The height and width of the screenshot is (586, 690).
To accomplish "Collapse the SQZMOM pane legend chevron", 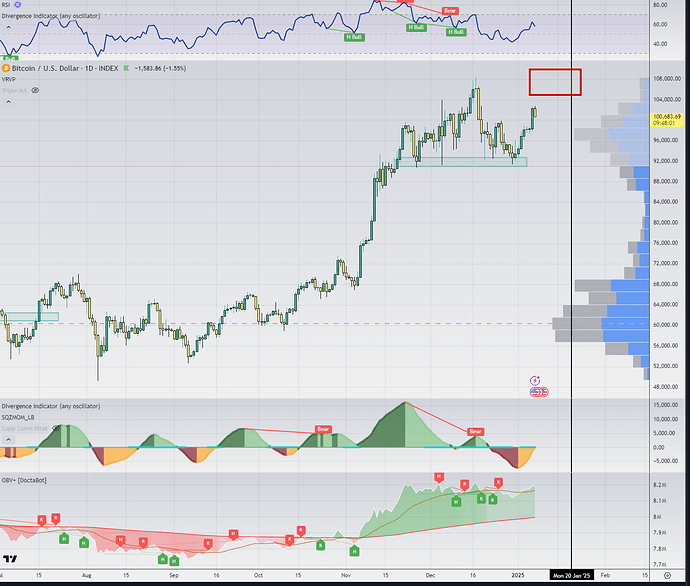I will 8,440.
